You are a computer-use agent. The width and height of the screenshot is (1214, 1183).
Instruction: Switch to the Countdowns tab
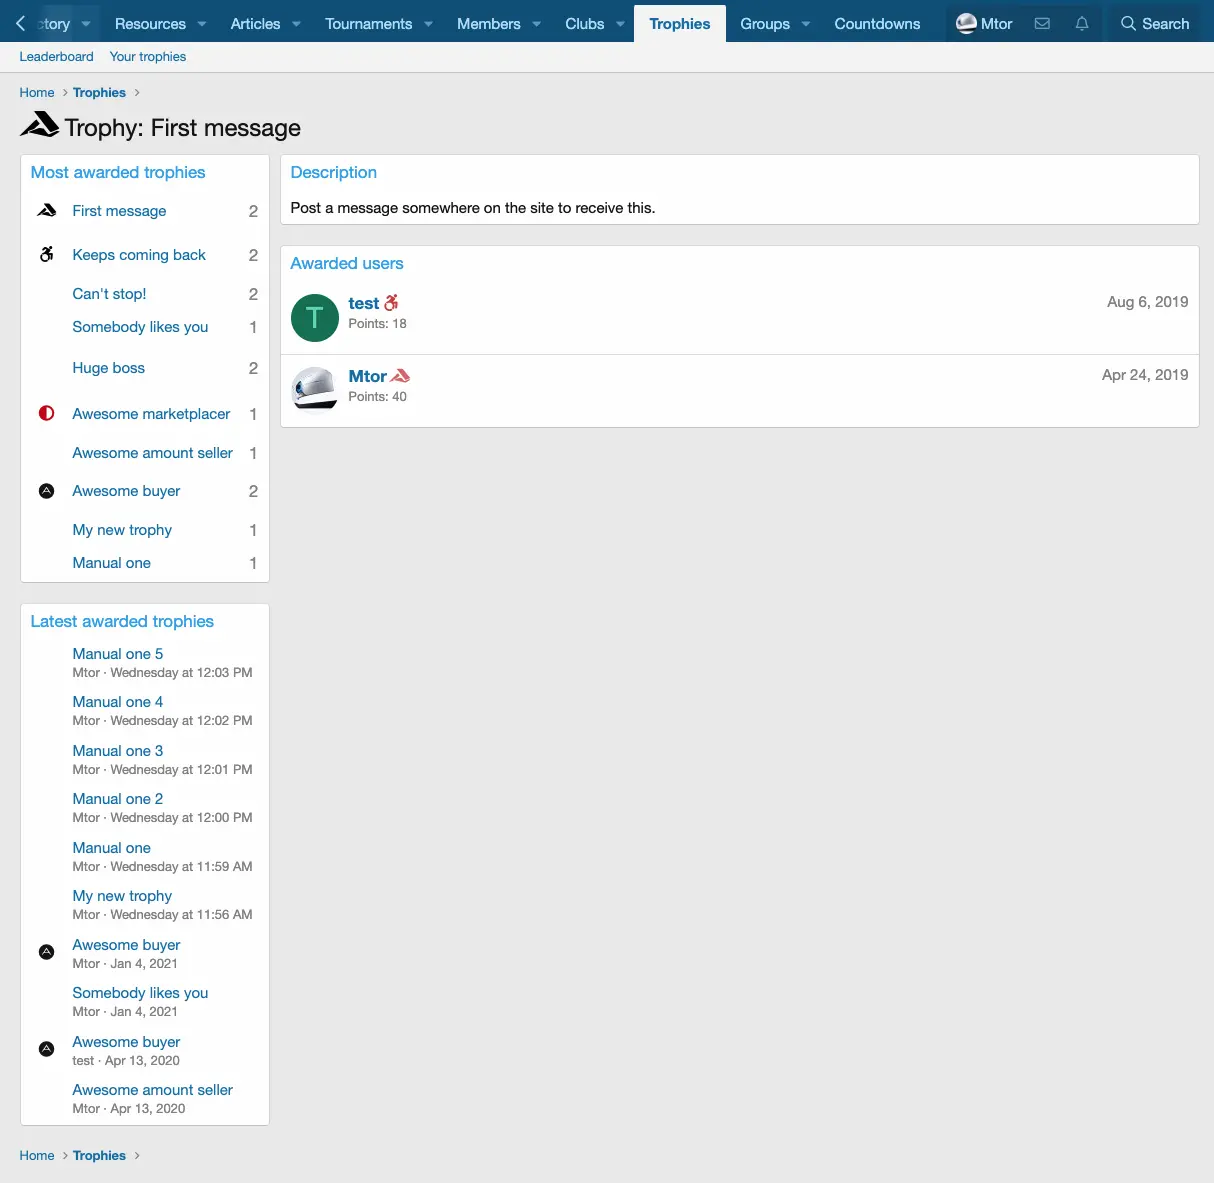tap(877, 24)
